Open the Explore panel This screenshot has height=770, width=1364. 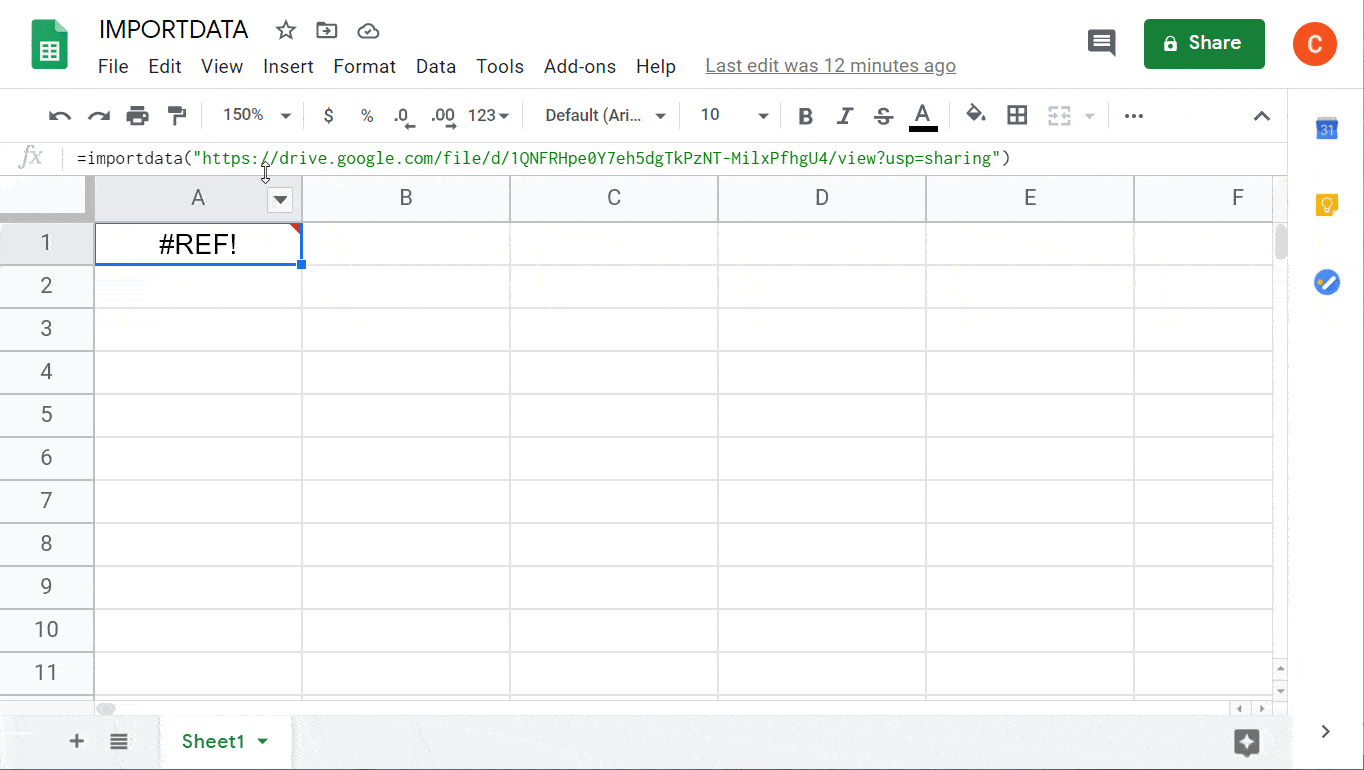(1246, 743)
